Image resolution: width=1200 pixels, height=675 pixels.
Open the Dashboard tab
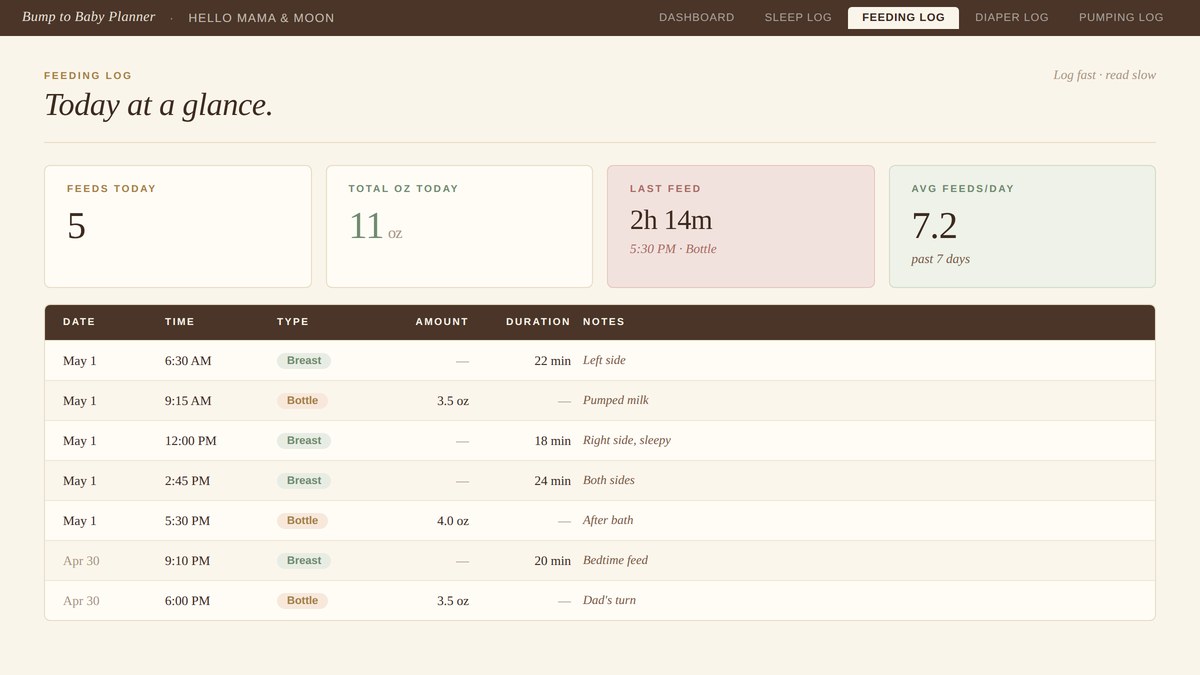tap(696, 18)
